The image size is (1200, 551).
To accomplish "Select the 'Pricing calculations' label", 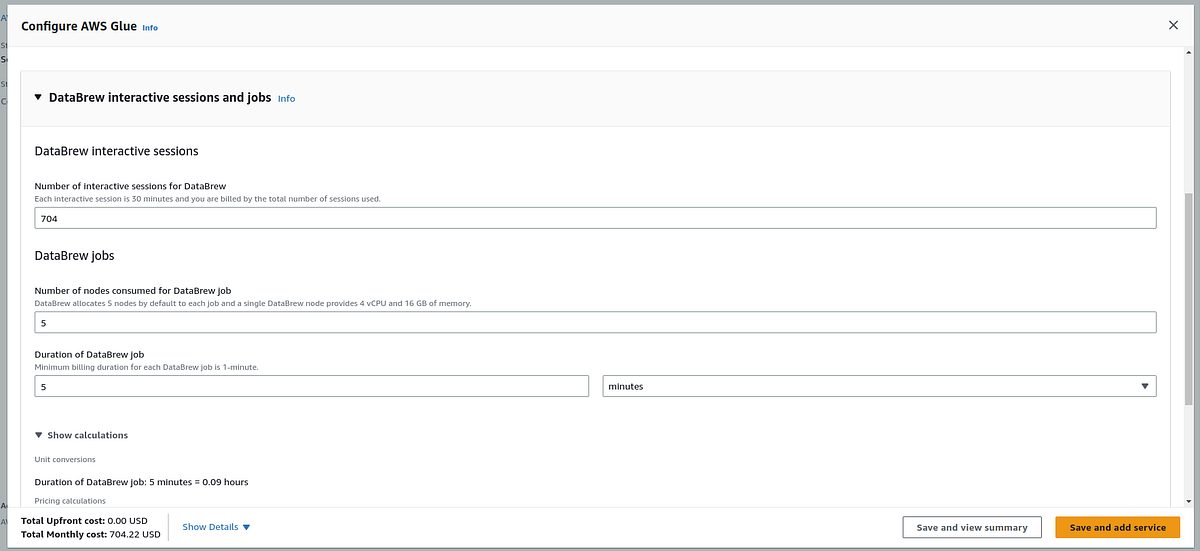I will [70, 500].
